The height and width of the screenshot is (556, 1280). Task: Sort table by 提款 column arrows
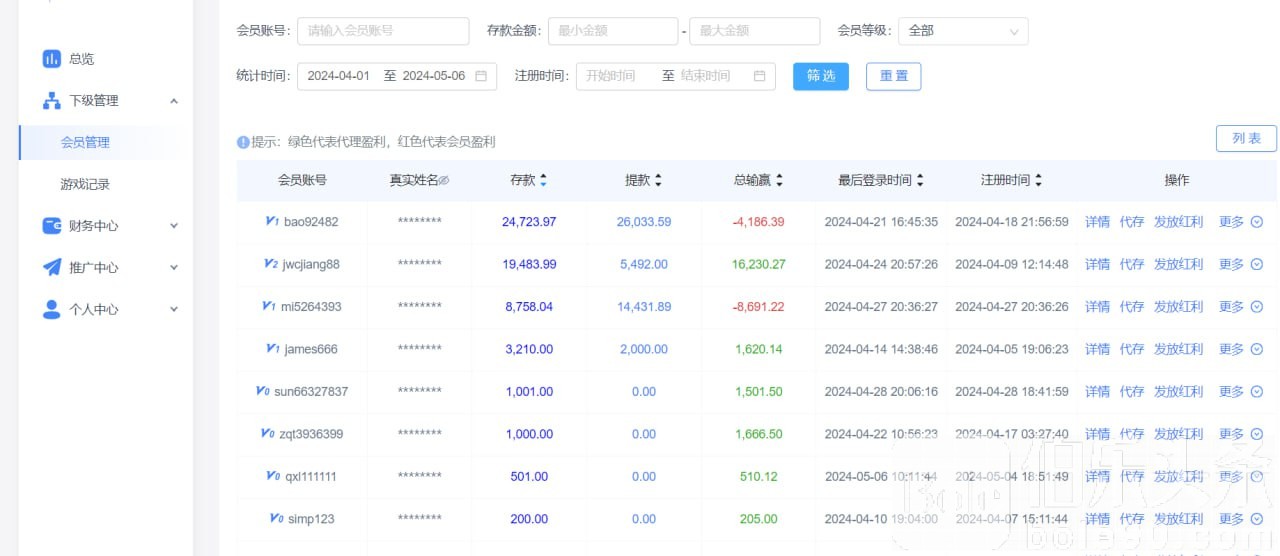coord(658,181)
